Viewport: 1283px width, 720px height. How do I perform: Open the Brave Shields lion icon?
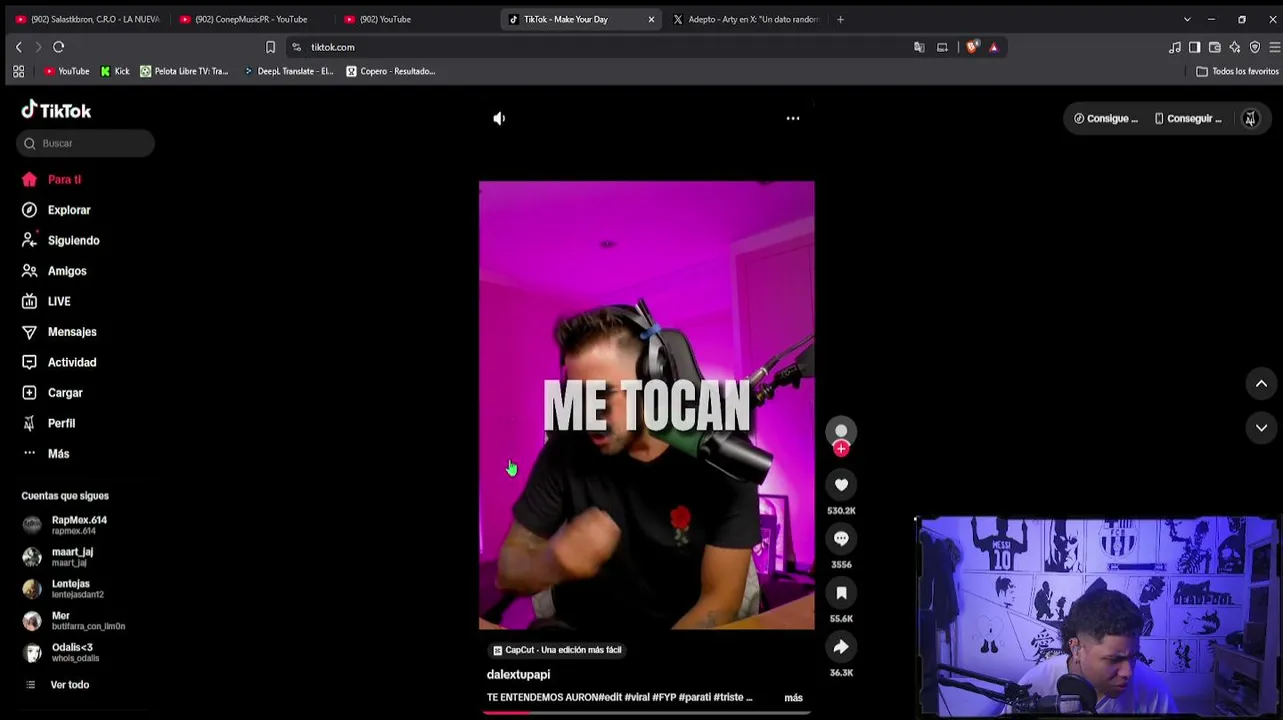click(972, 47)
